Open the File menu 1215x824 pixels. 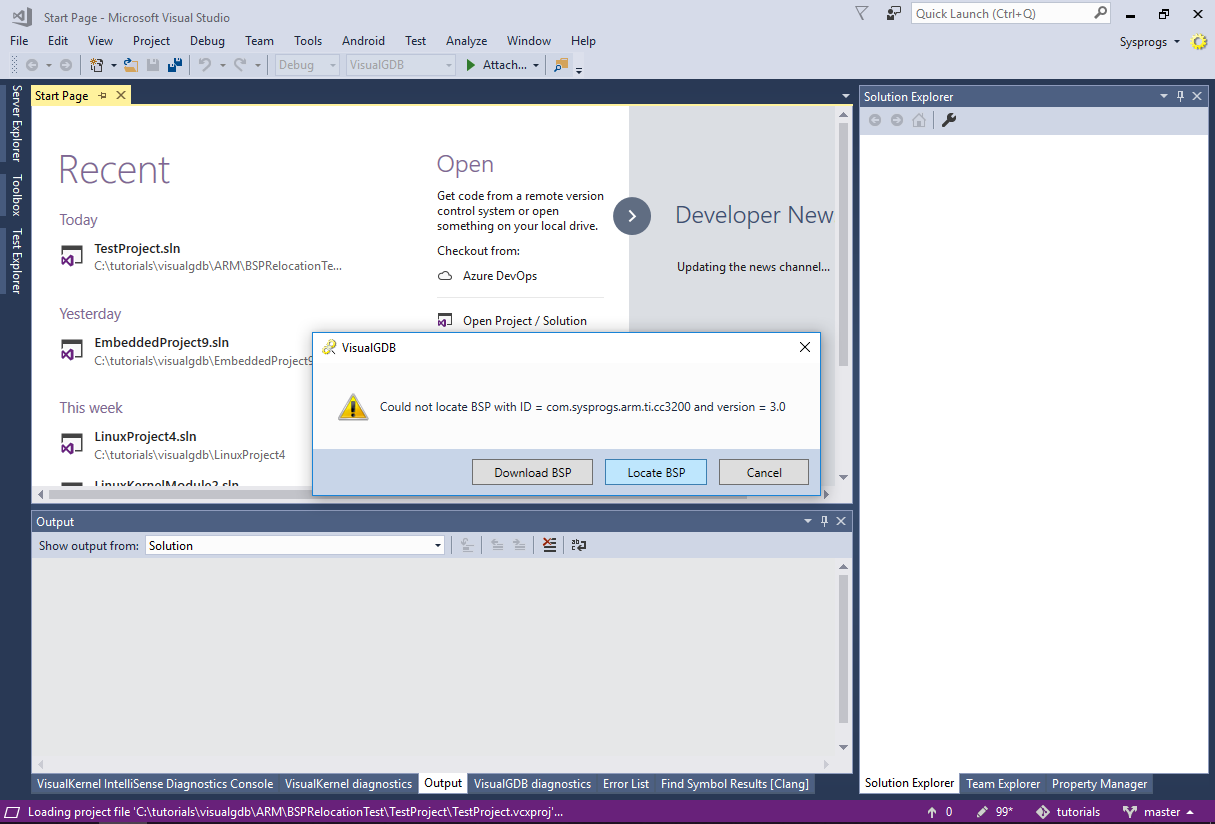coord(19,41)
